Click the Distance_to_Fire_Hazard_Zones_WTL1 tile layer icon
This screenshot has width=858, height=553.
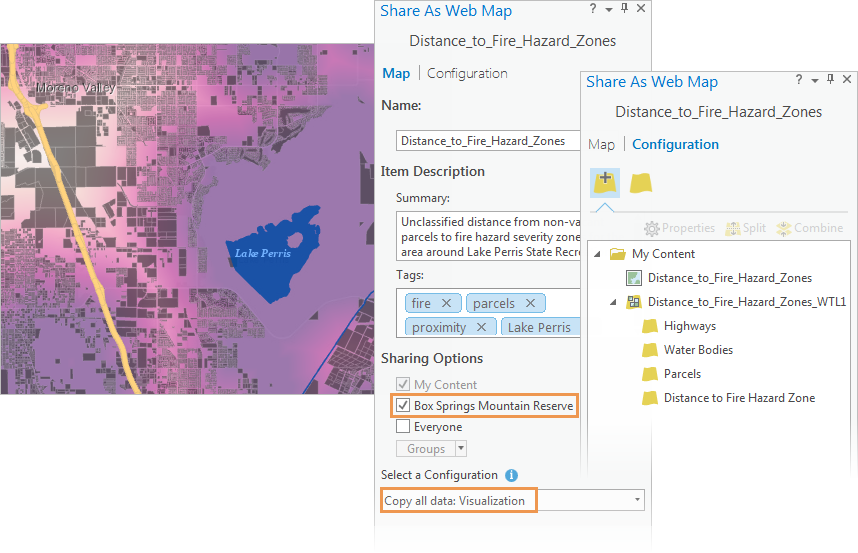coord(634,302)
